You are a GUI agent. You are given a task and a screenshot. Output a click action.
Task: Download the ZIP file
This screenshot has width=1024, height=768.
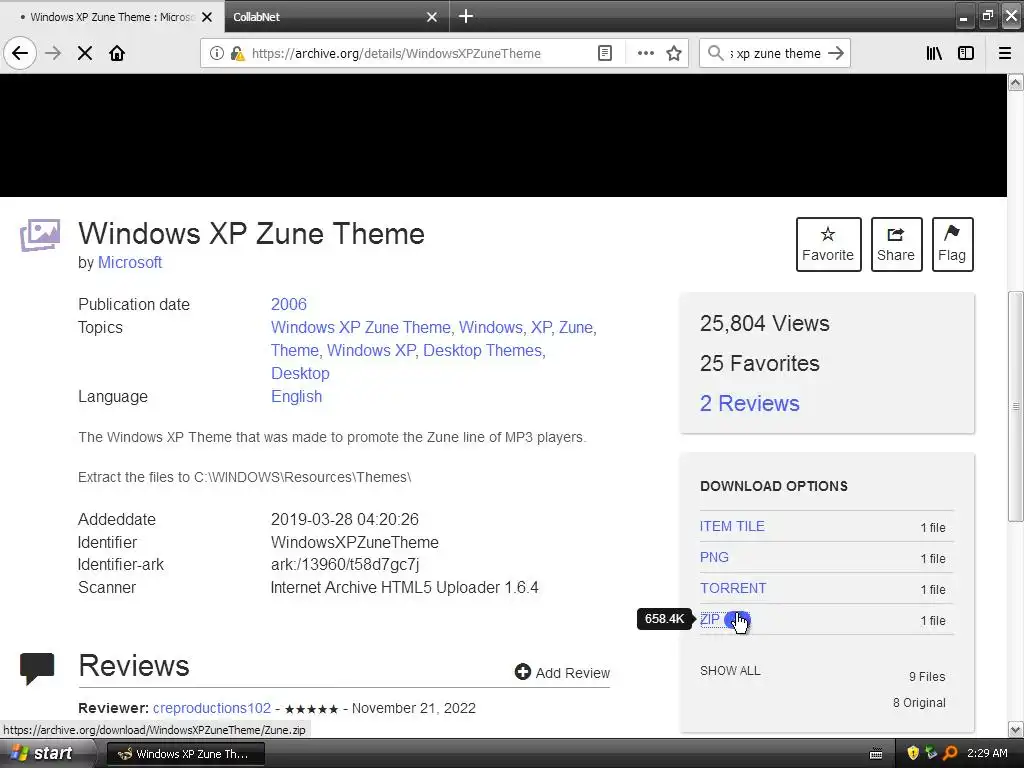coord(710,619)
